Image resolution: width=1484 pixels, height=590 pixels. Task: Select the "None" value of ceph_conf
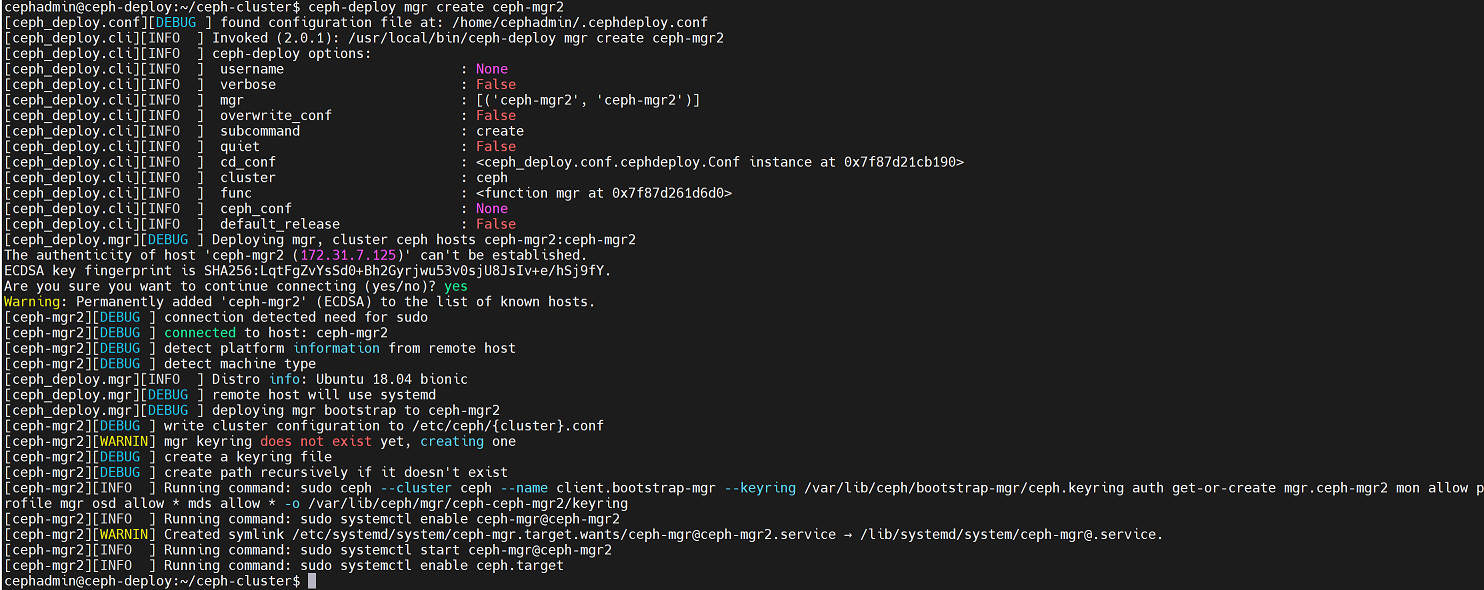492,209
